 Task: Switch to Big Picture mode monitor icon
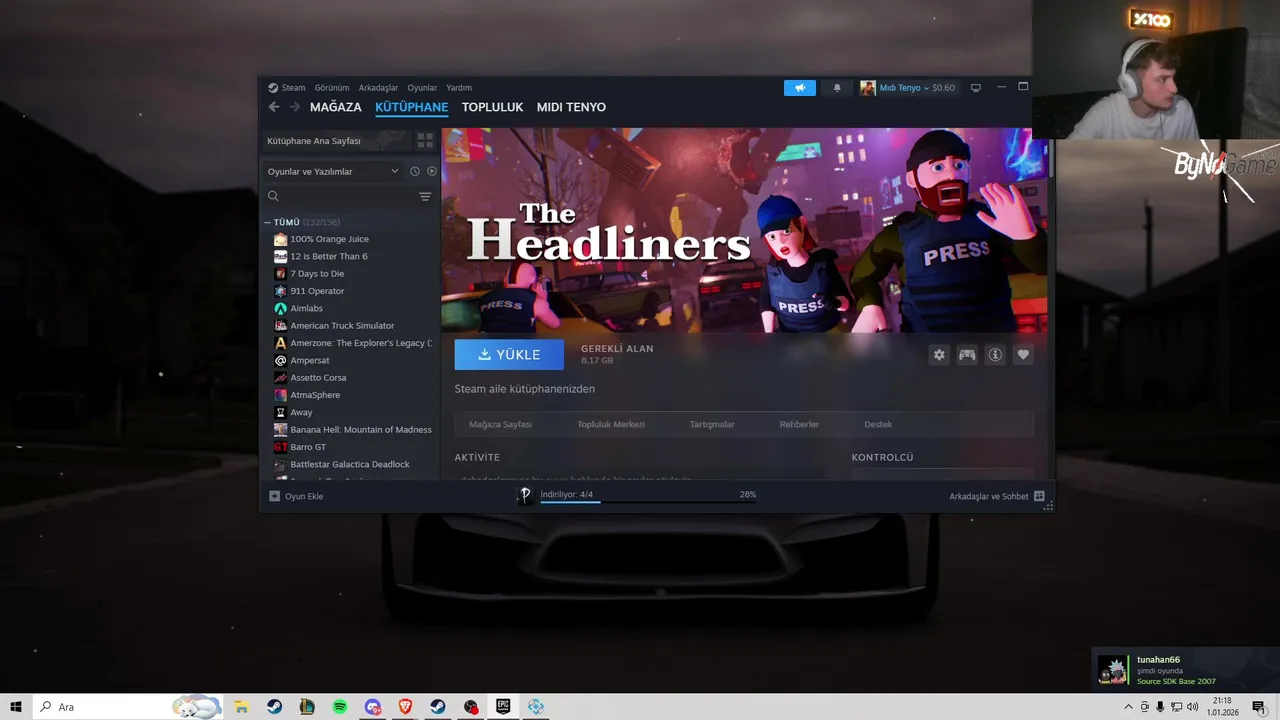976,88
